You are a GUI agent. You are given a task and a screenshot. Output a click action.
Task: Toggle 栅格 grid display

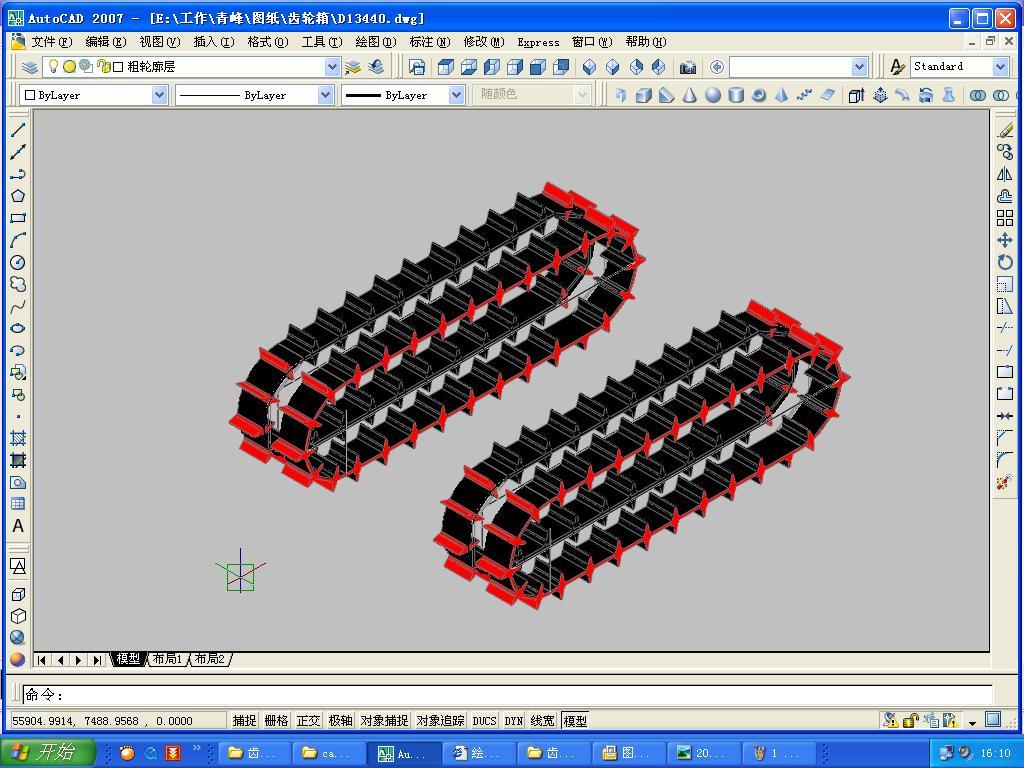[276, 720]
